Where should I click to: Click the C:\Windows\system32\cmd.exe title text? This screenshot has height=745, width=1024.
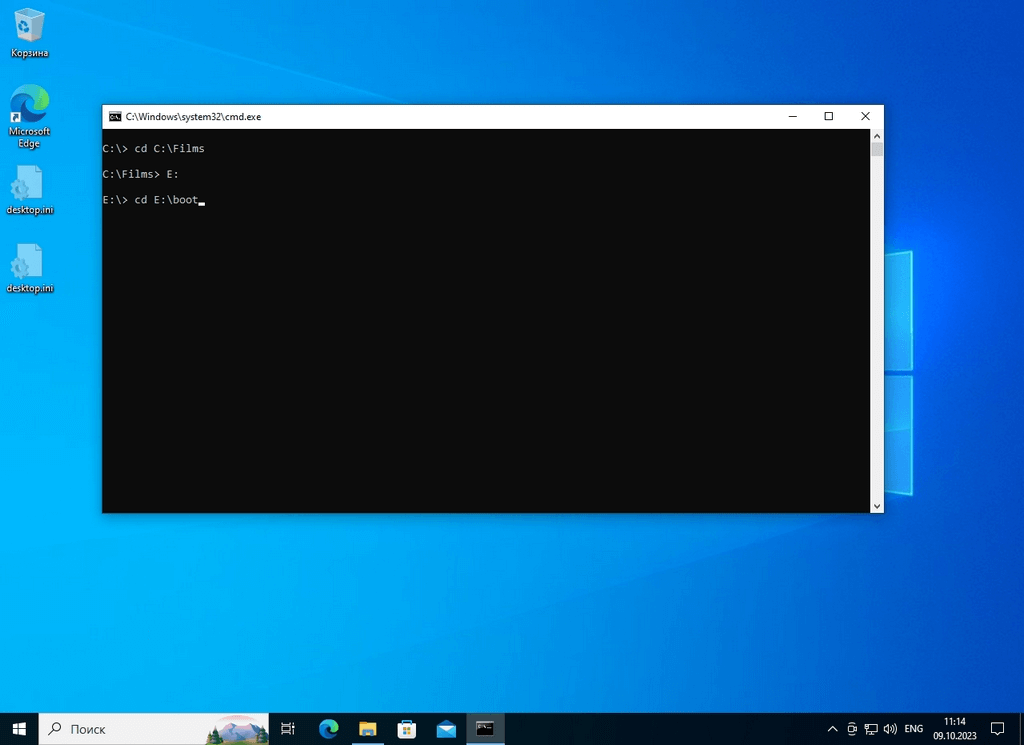point(193,117)
